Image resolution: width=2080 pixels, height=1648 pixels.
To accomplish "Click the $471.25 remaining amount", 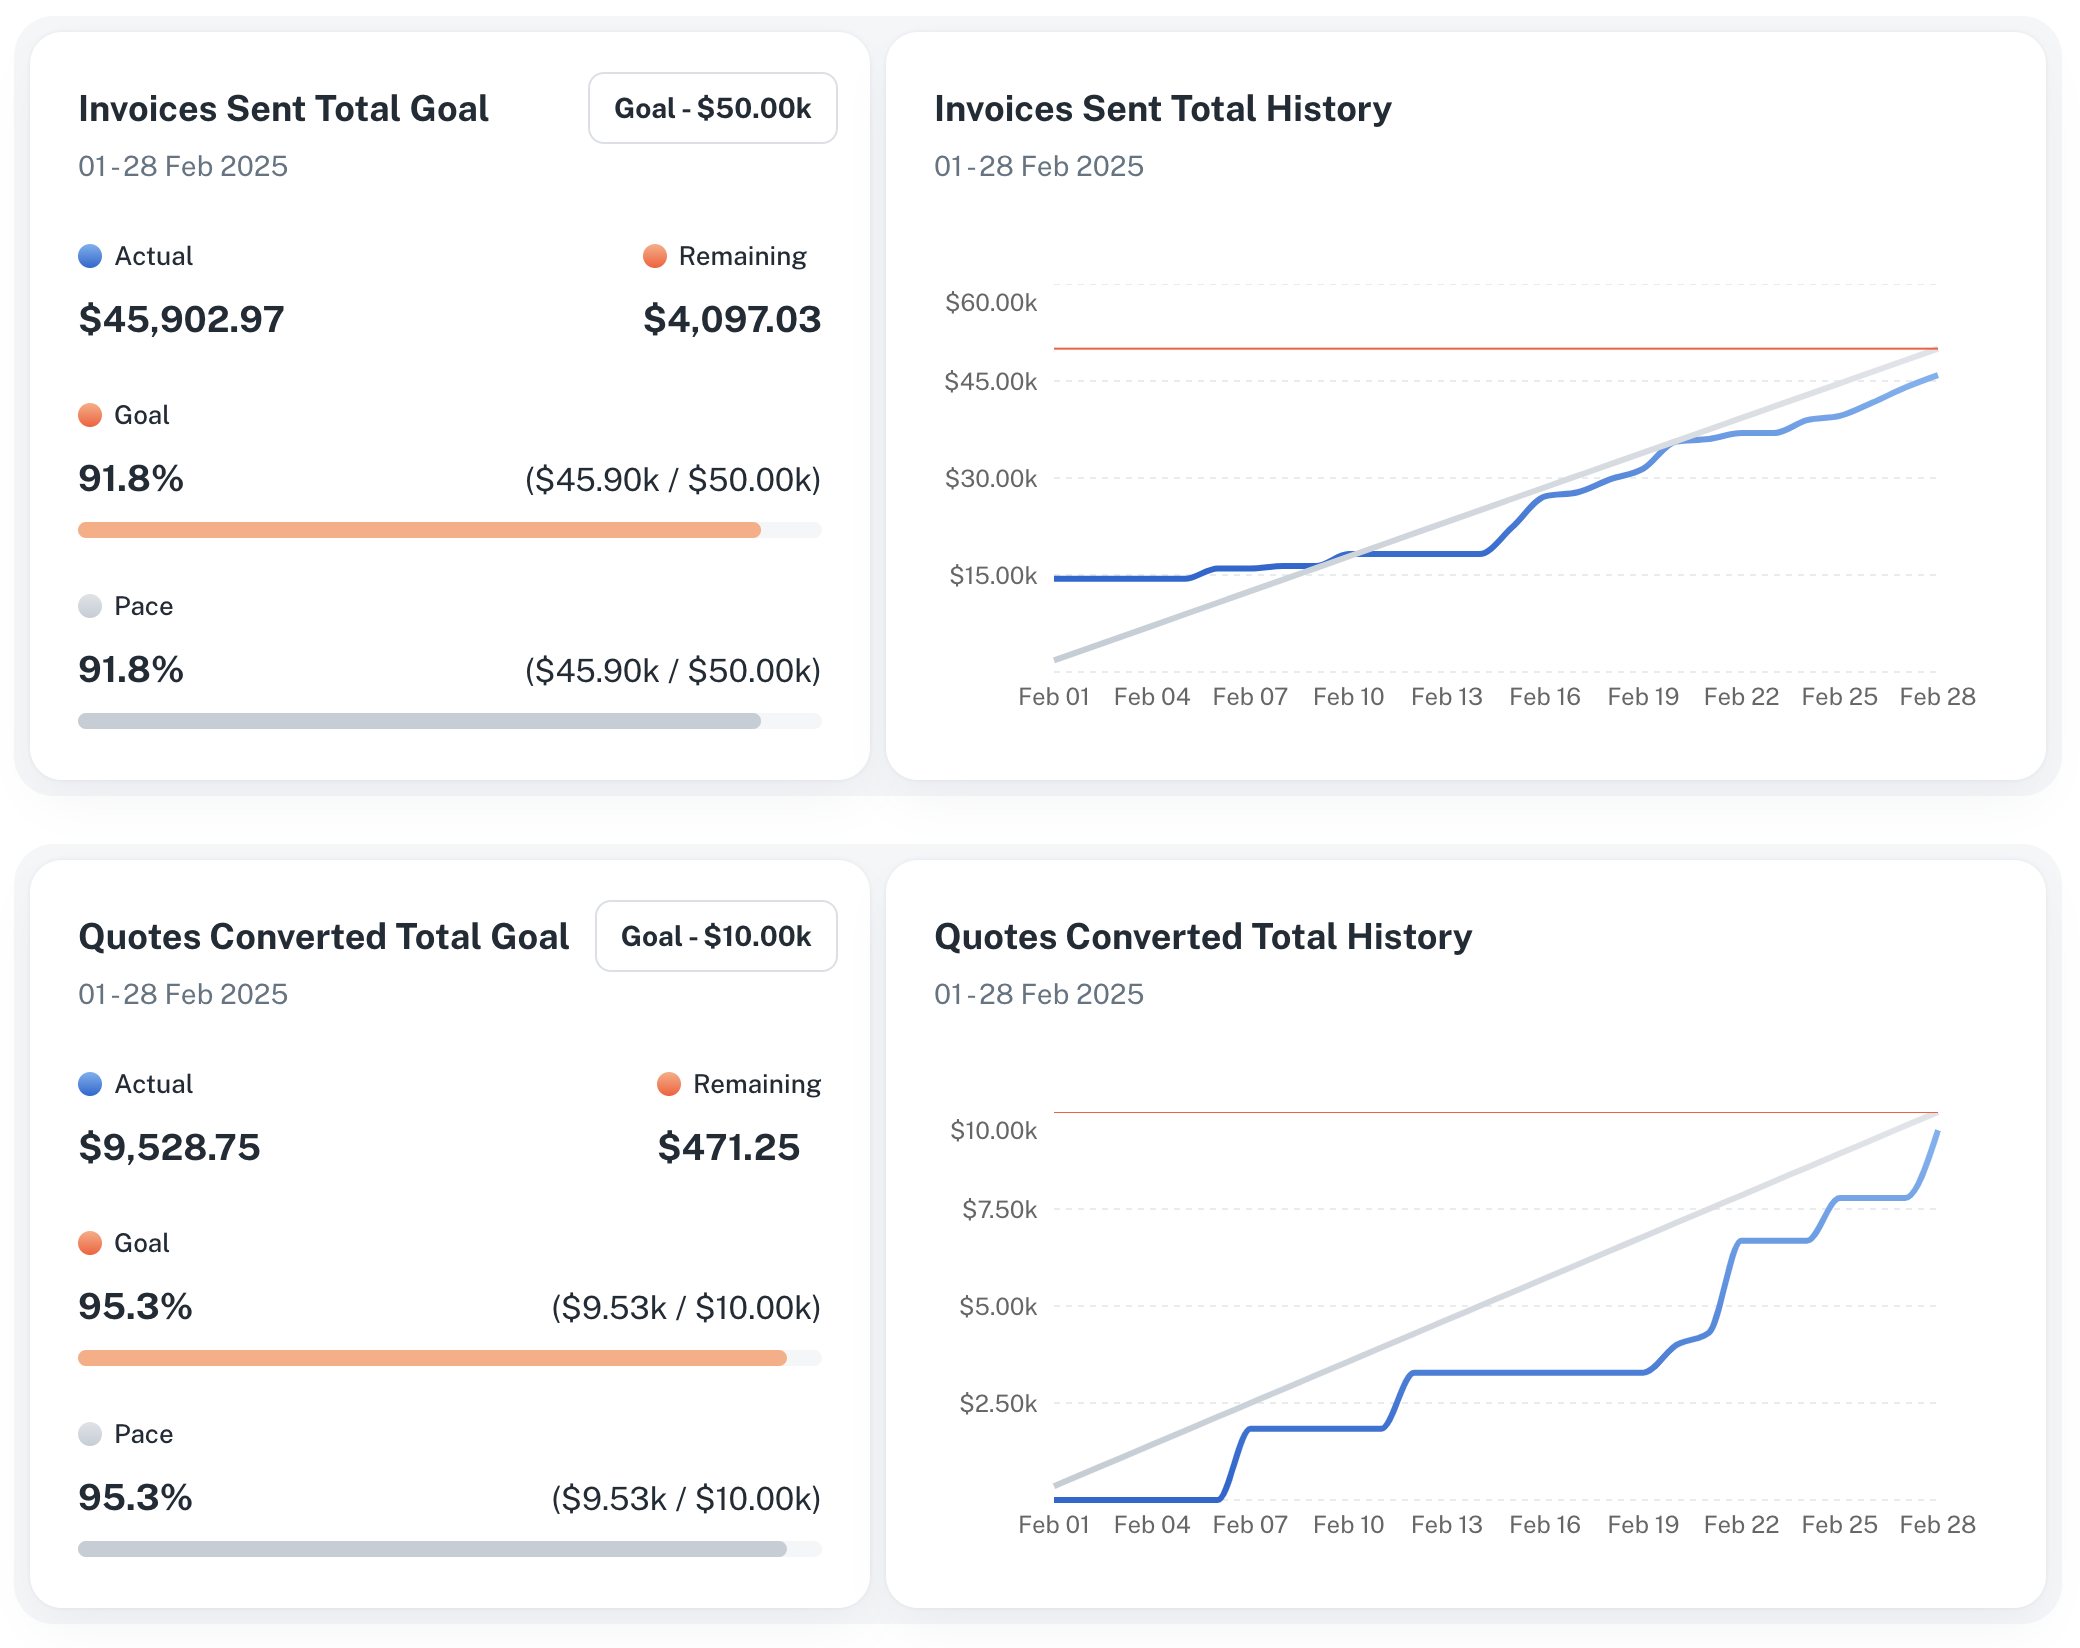I will [x=728, y=1147].
